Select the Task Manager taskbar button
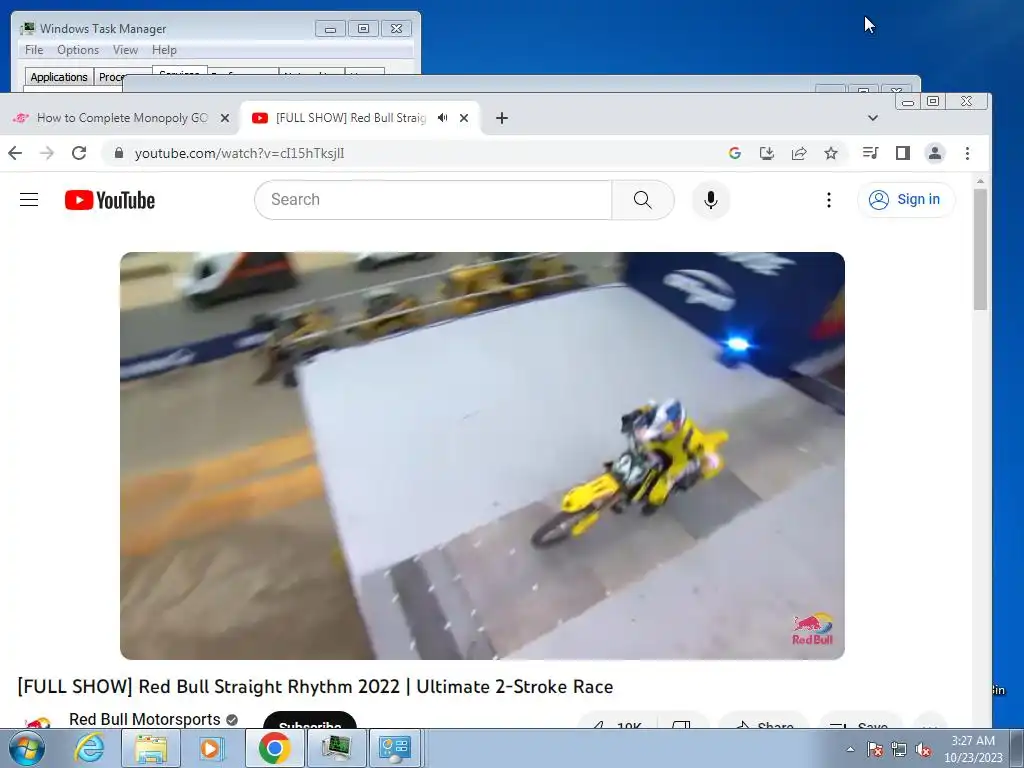Image resolution: width=1024 pixels, height=768 pixels. click(x=336, y=748)
